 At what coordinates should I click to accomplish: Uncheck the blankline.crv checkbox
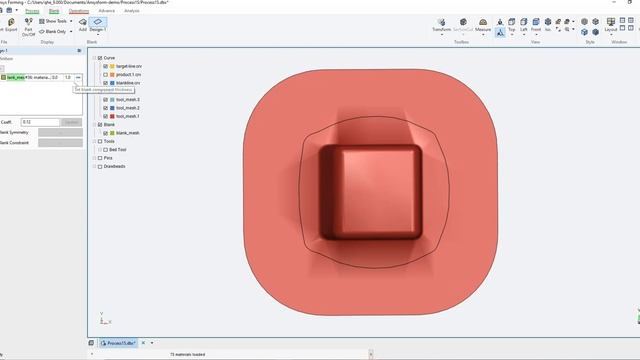(x=105, y=83)
